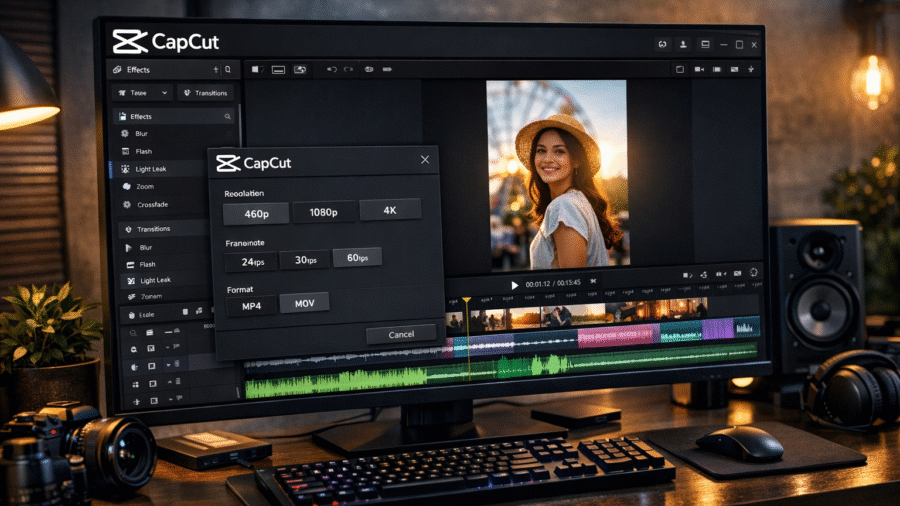Screen dimensions: 900x506
Task: Switch to the Transitions tab button
Action: coord(205,92)
